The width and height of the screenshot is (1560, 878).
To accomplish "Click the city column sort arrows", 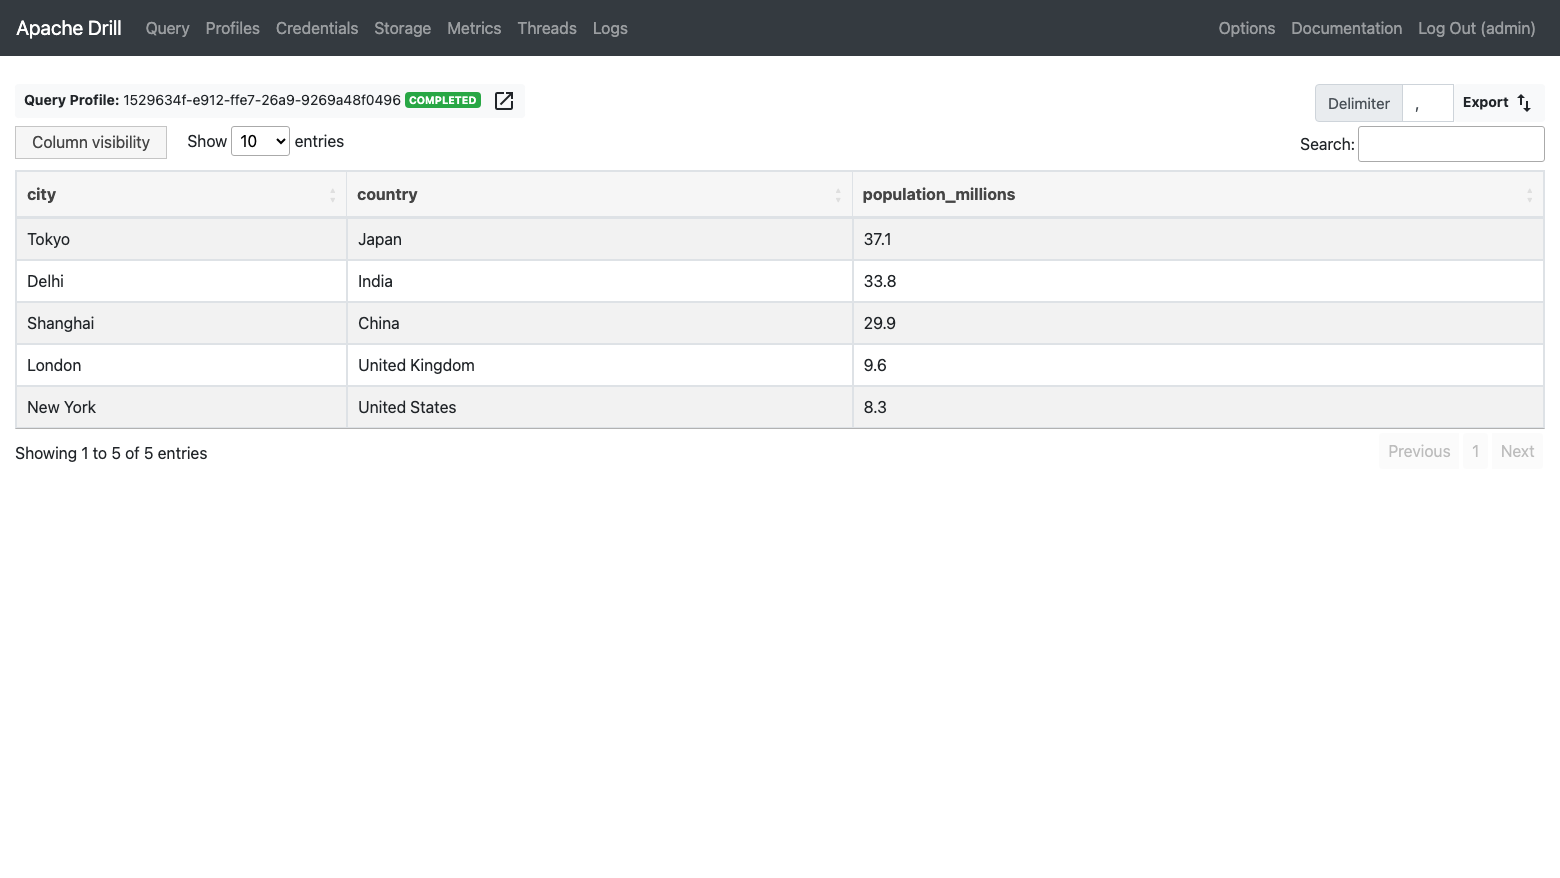I will pyautogui.click(x=333, y=195).
